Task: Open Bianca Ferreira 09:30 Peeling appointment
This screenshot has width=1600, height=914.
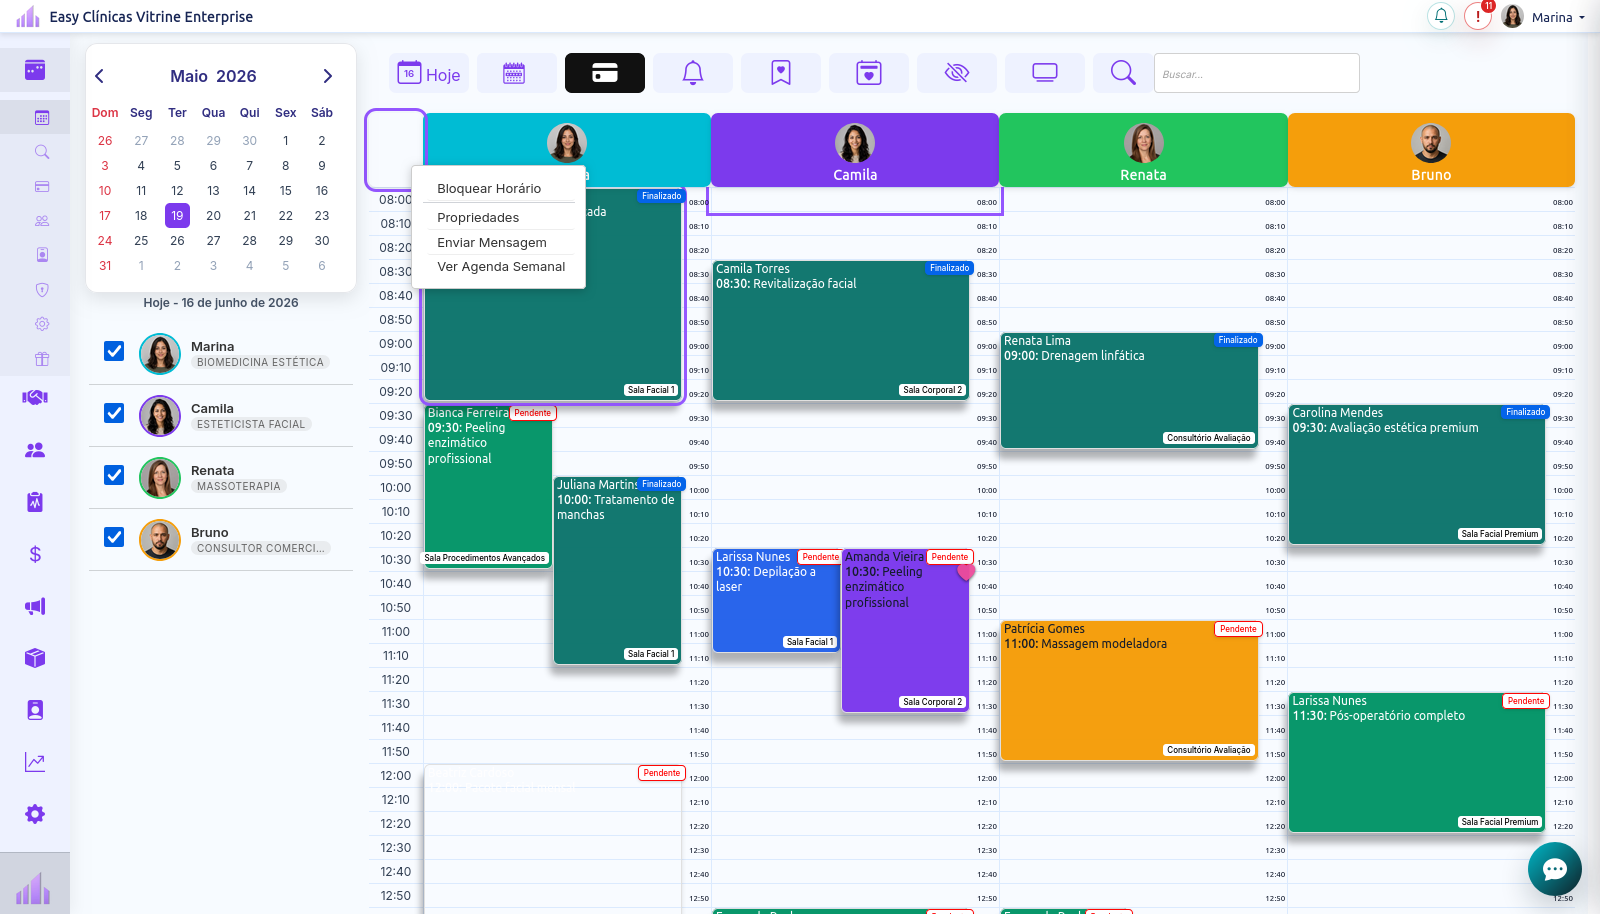Action: pyautogui.click(x=488, y=486)
